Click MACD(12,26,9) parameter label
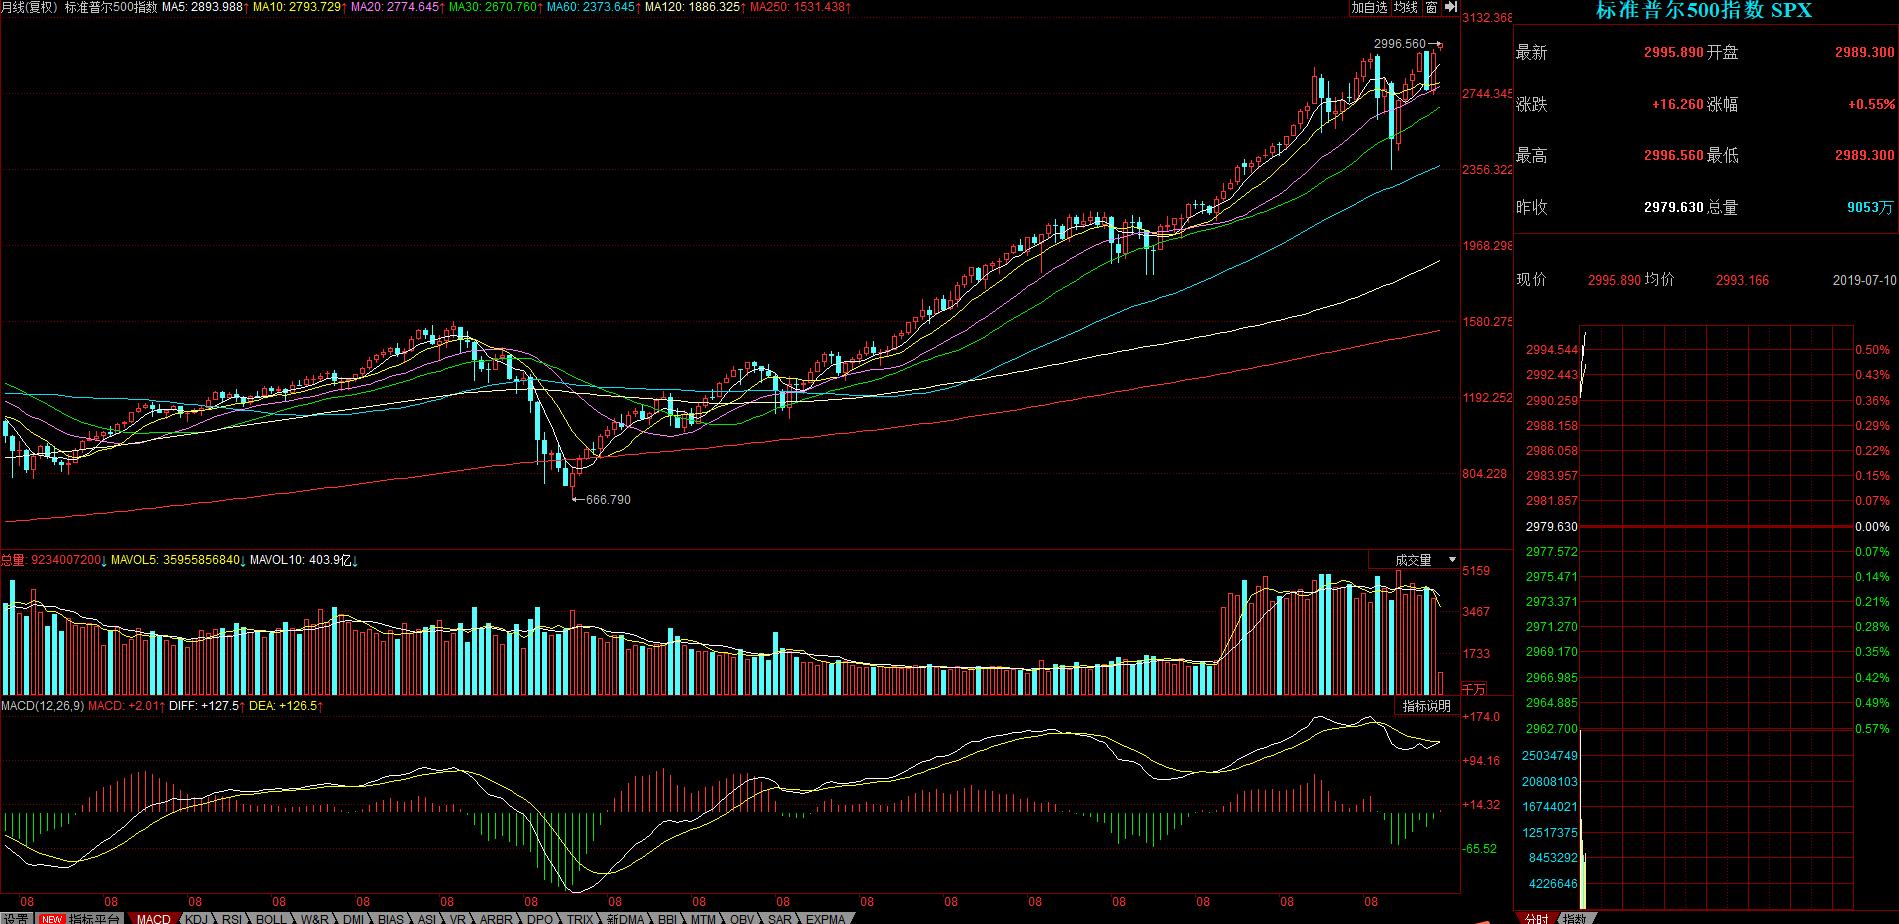The width and height of the screenshot is (1899, 924). [x=42, y=706]
